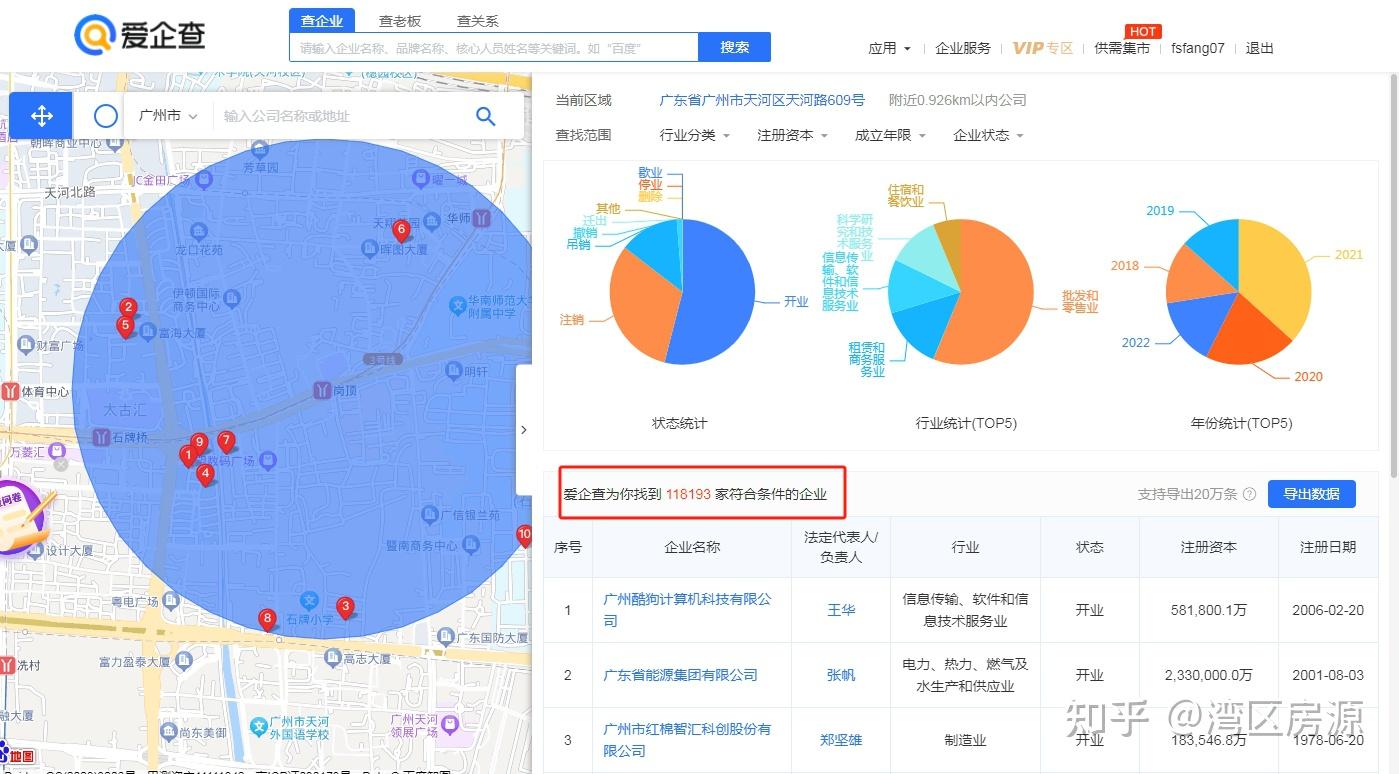Switch to the 查老板 tab
The image size is (1399, 774).
[x=400, y=21]
